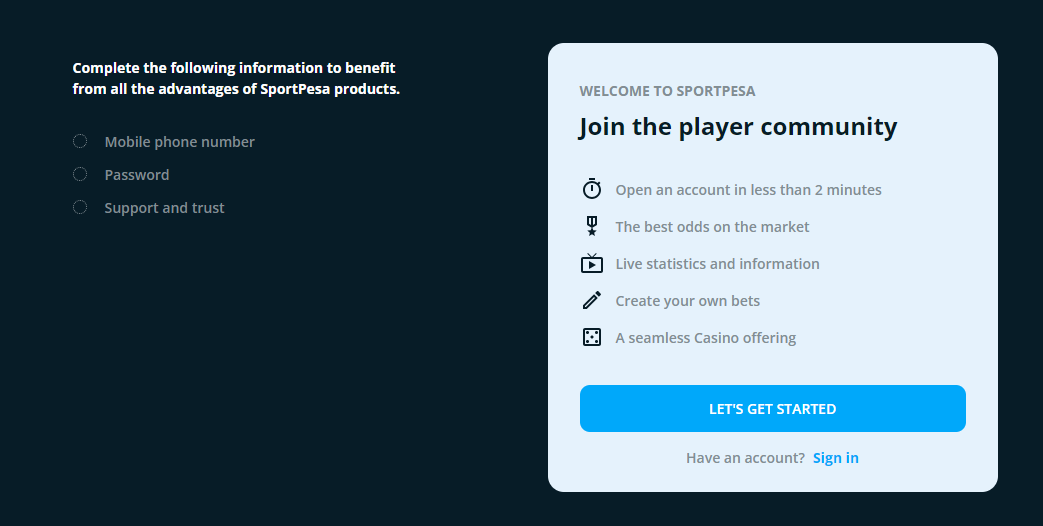
Task: Select the Mobile phone number step circle
Action: point(80,142)
